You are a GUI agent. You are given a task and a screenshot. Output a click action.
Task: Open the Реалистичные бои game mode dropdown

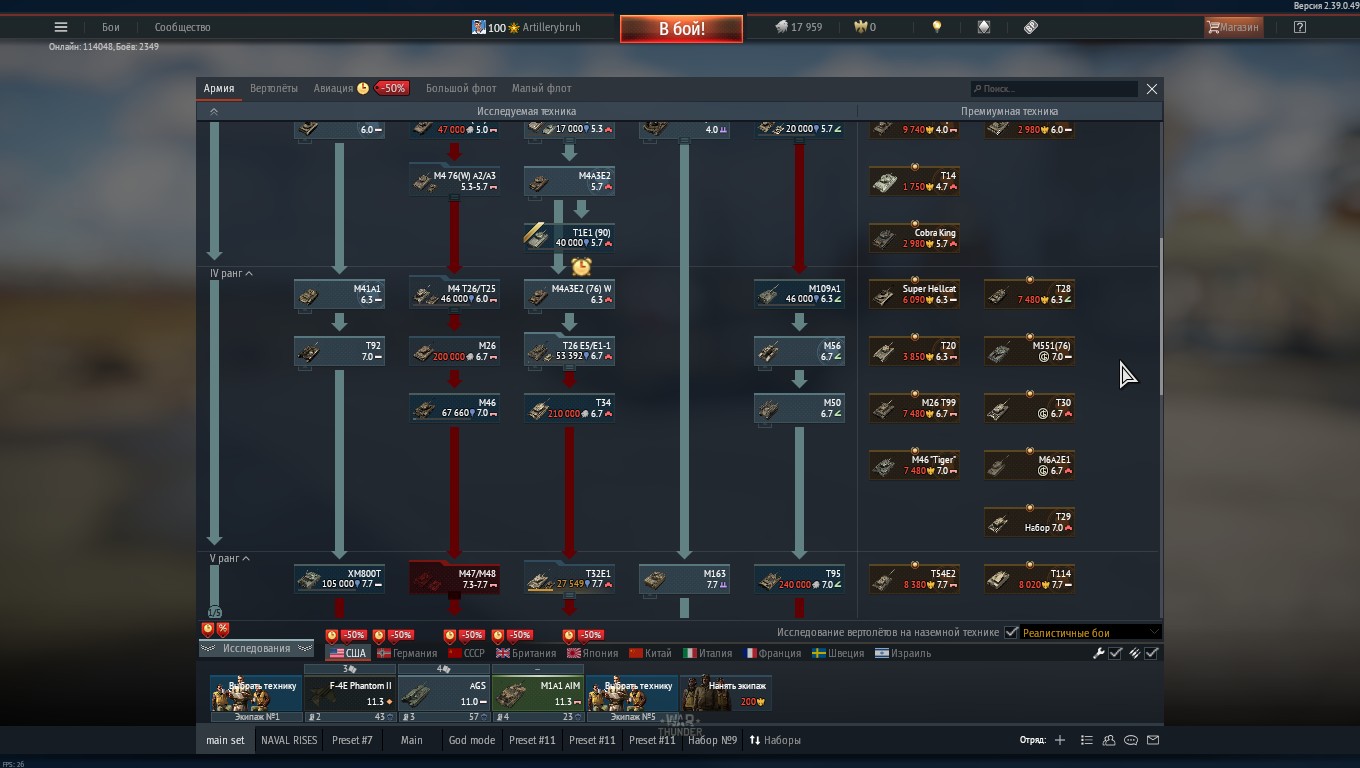tap(1091, 632)
